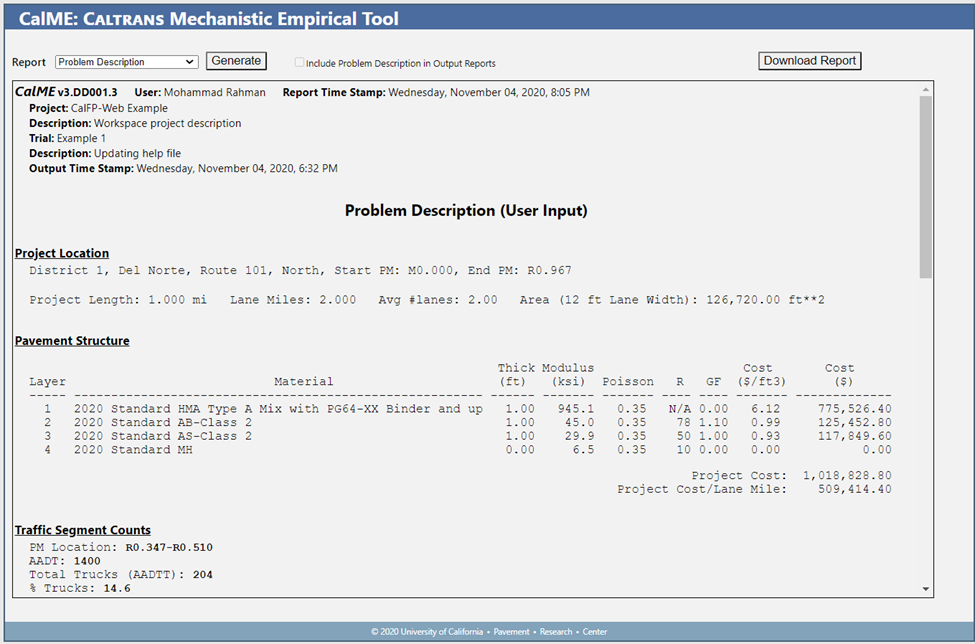Open the Report type dropdown
Screen dimensions: 975x644
pyautogui.click(x=127, y=62)
